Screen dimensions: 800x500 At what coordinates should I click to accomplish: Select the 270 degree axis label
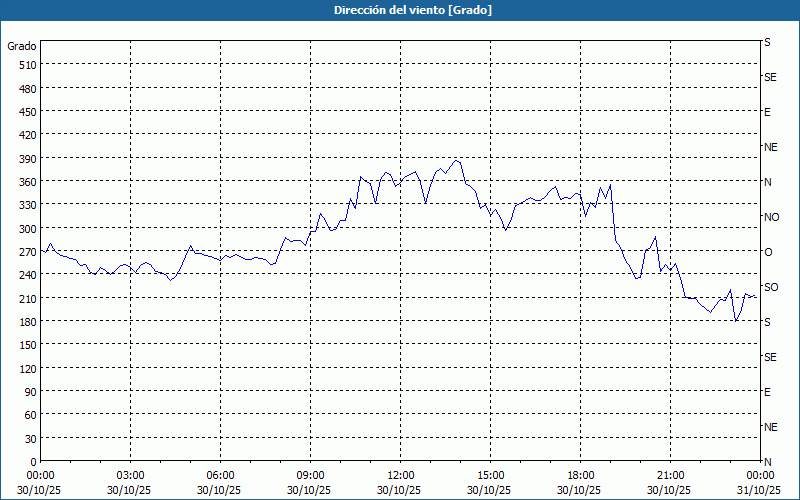(x=29, y=252)
